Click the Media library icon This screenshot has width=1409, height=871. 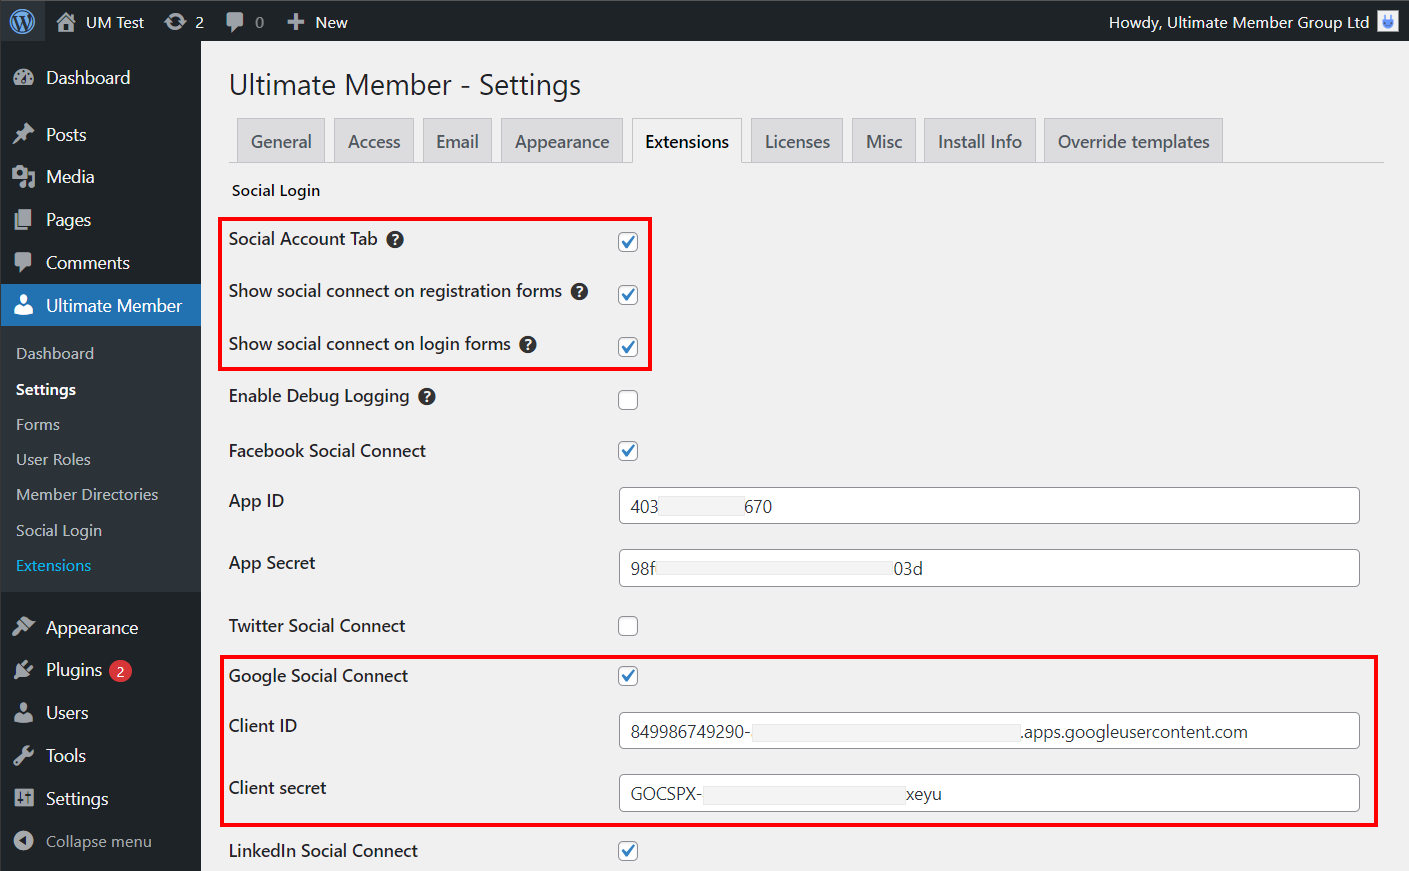(x=24, y=176)
